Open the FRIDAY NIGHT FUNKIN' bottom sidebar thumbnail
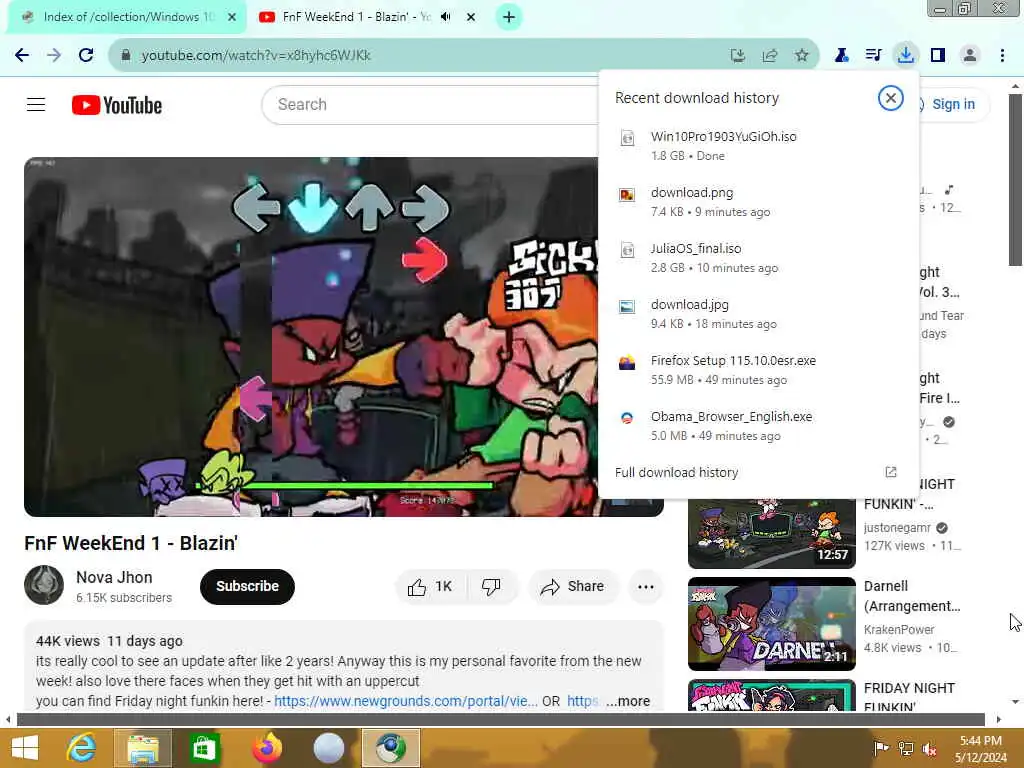This screenshot has width=1024, height=768. coord(771,695)
